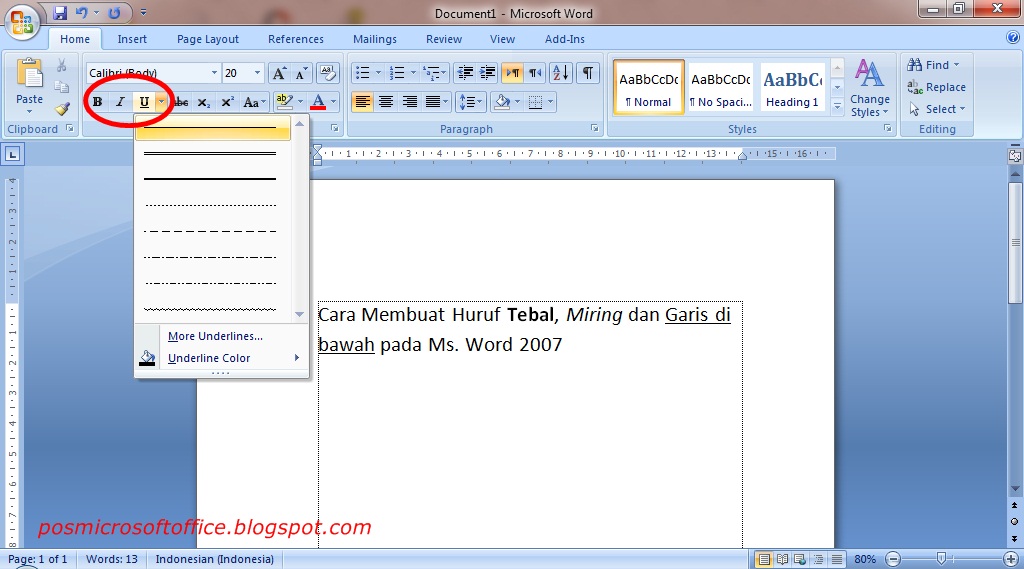Click the tab selector L icon
Image resolution: width=1024 pixels, height=569 pixels.
click(12, 154)
